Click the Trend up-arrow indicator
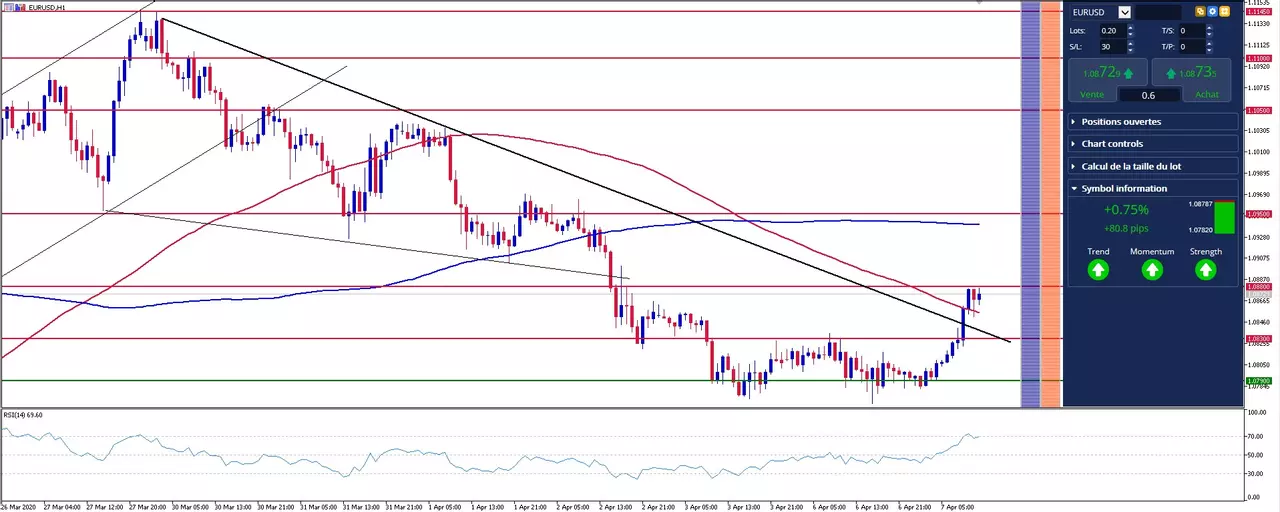Screen dimensions: 1280x512 [1098, 269]
